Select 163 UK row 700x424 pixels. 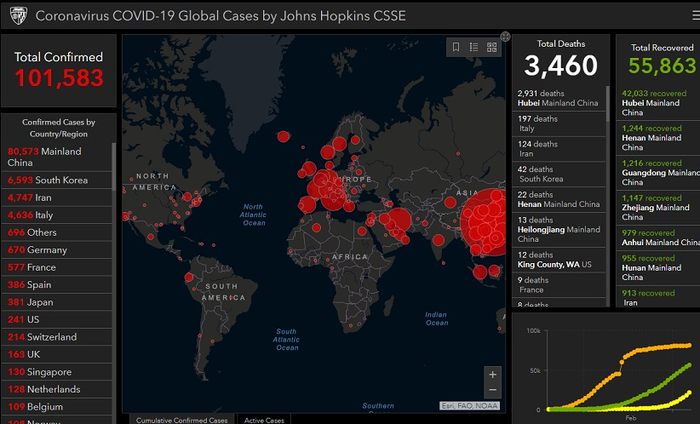[56, 354]
